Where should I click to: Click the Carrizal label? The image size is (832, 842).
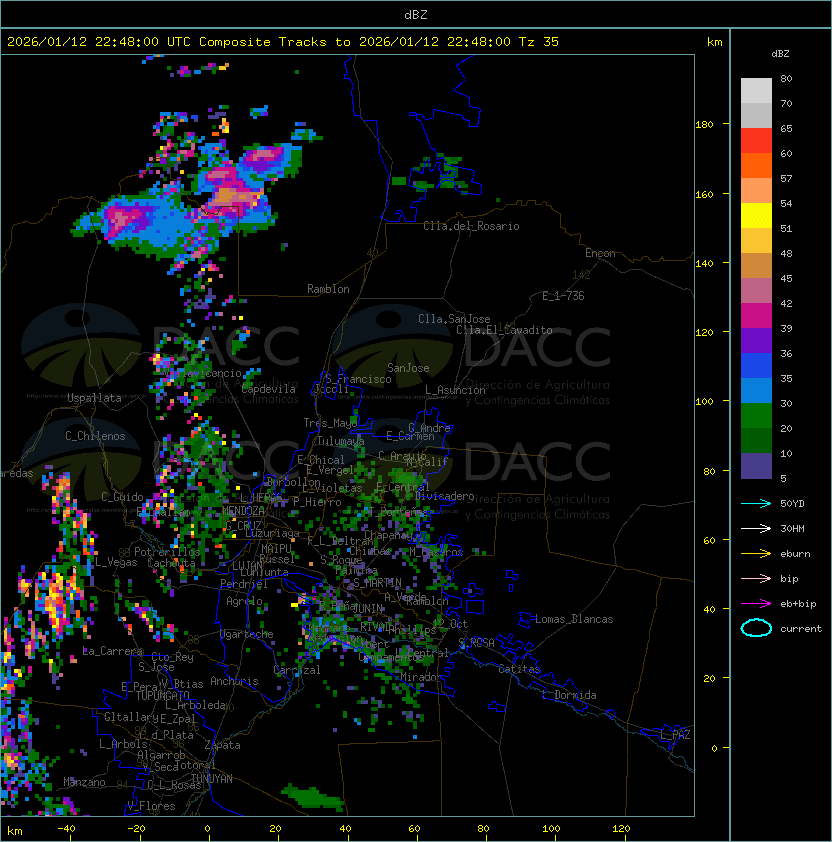coord(297,670)
